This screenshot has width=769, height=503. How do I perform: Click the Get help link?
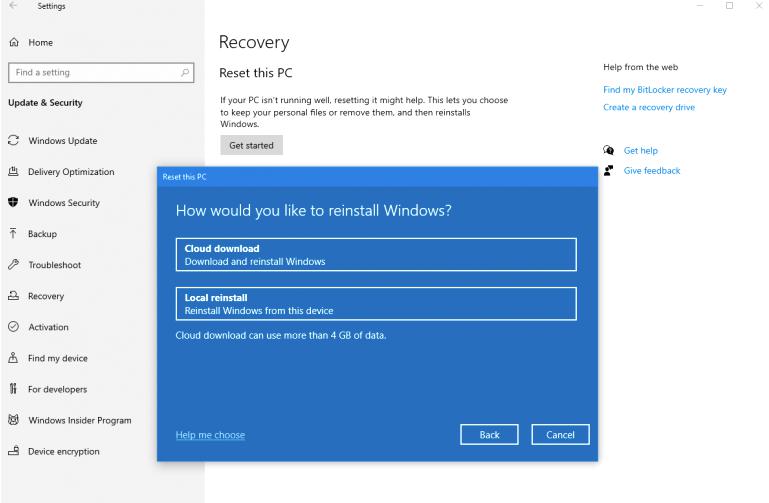(x=641, y=151)
